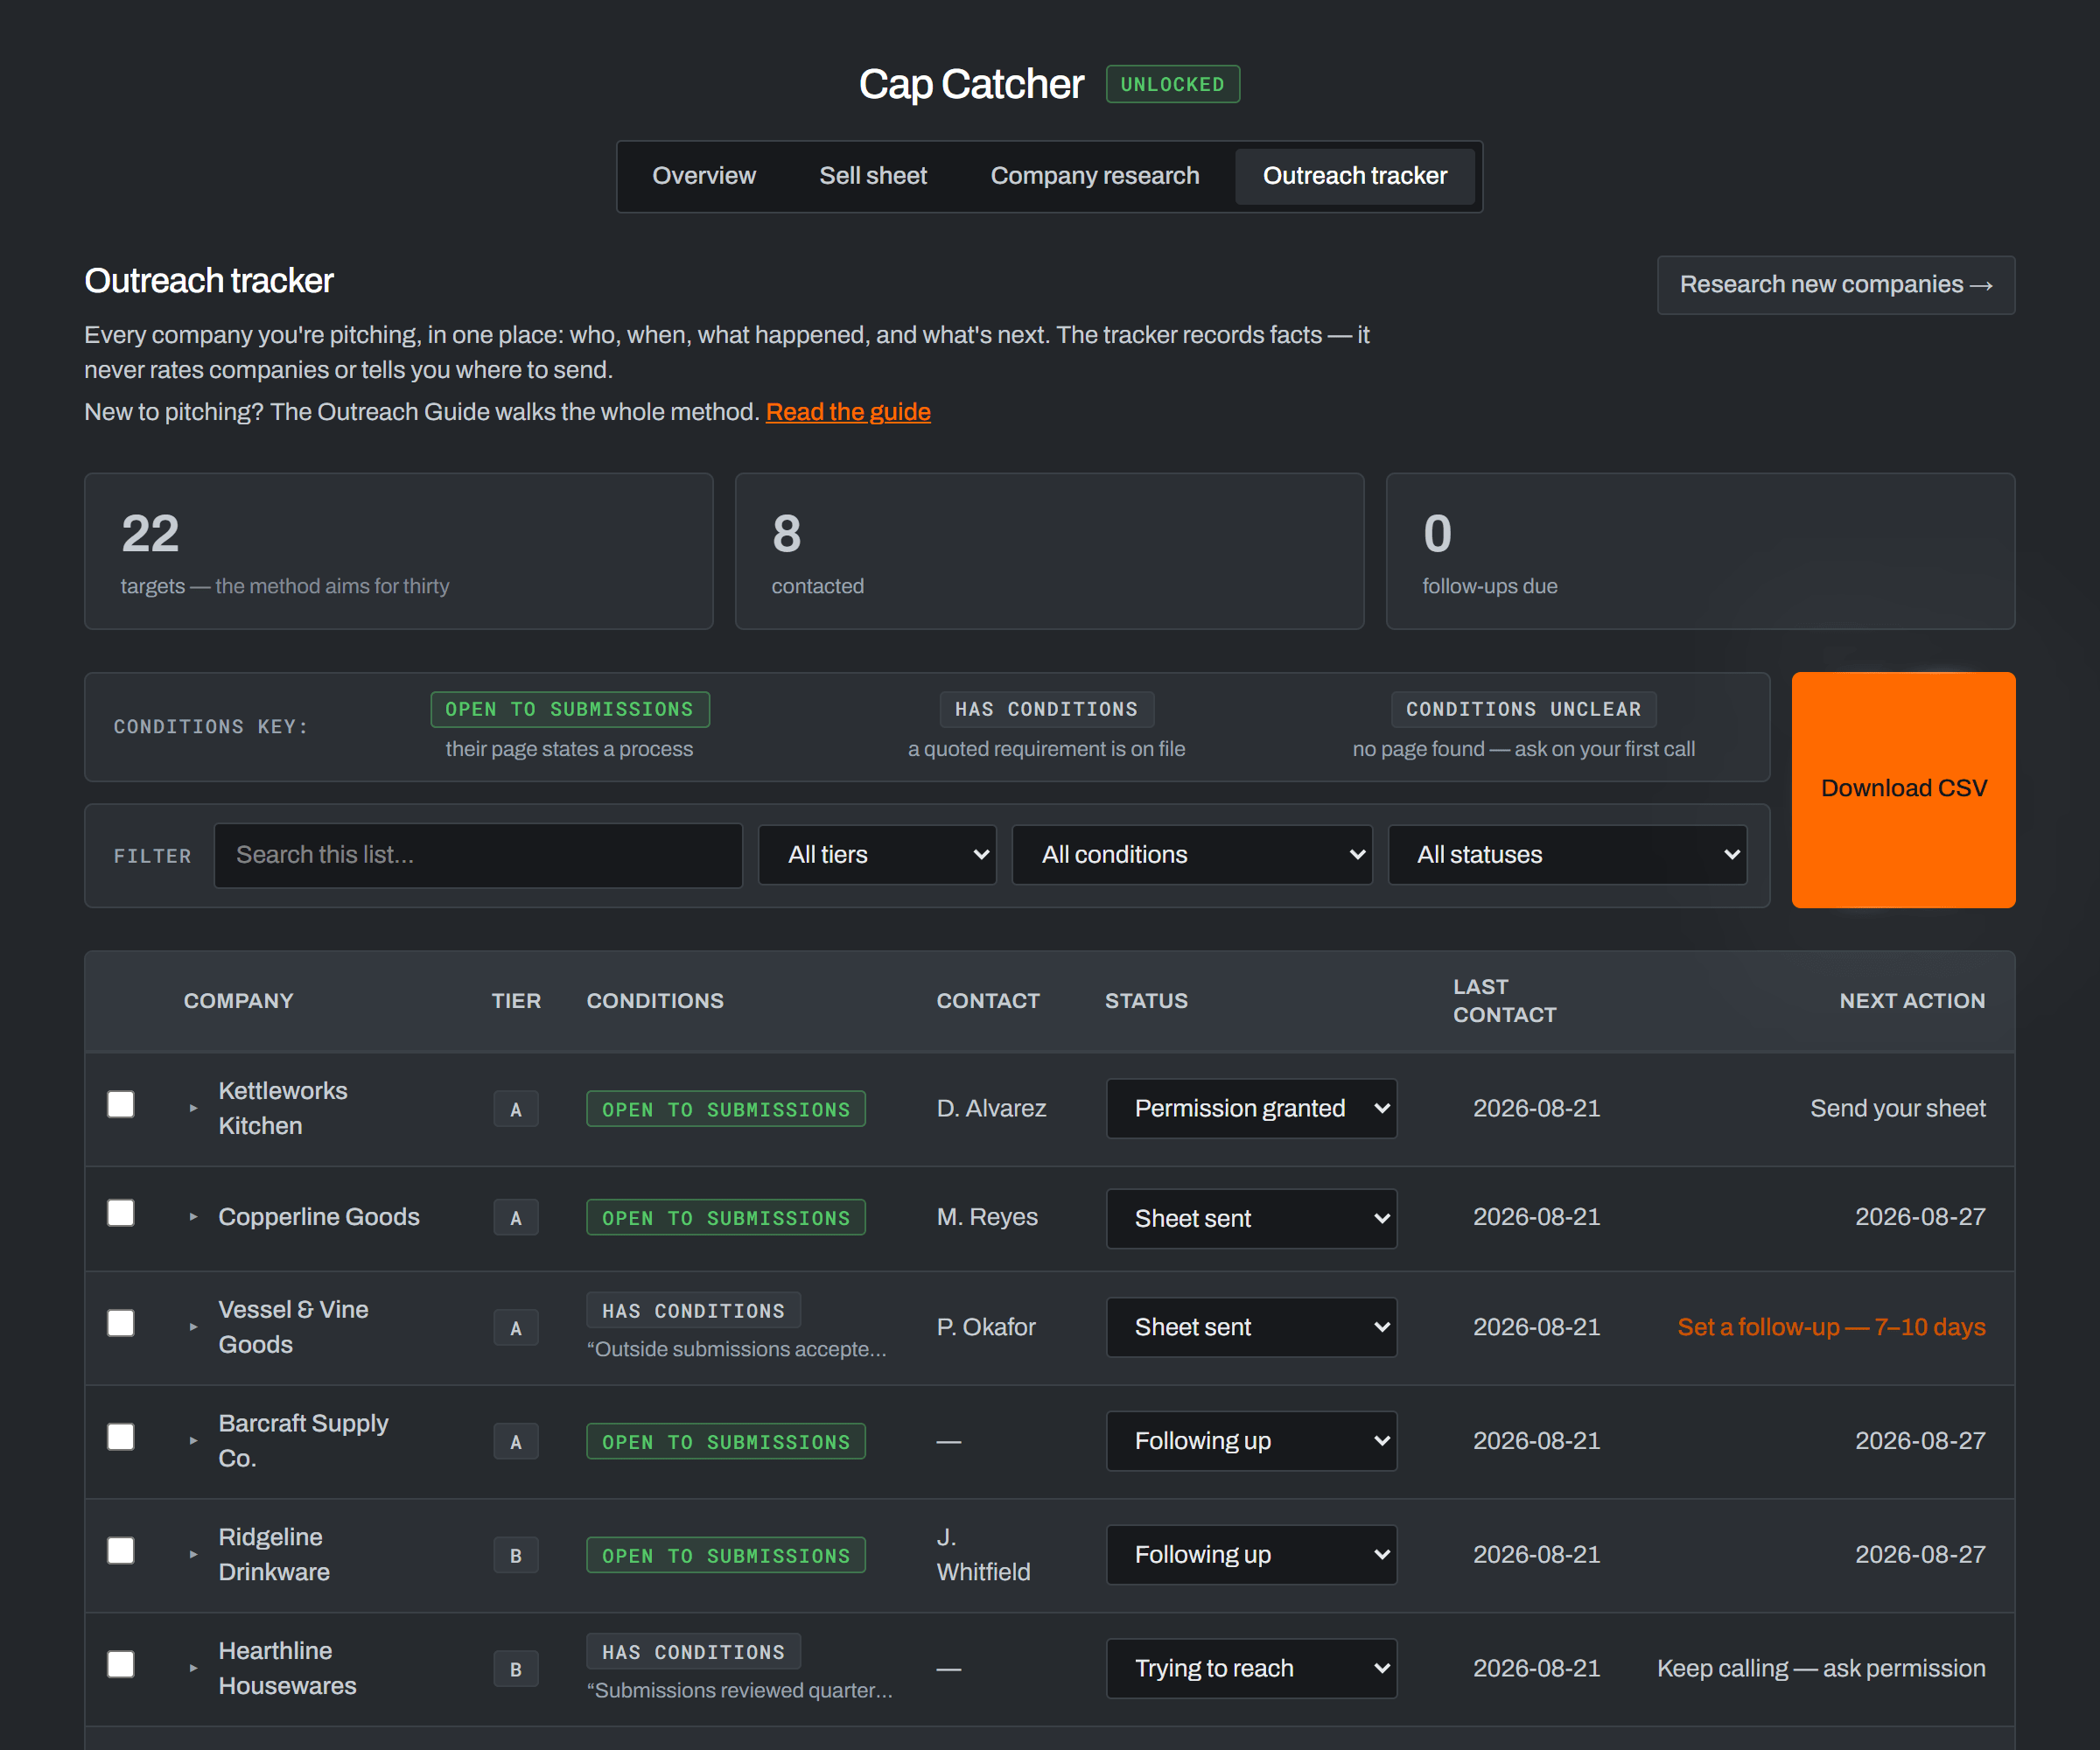Open the Overview tab
2100x1750 pixels.
tap(703, 176)
